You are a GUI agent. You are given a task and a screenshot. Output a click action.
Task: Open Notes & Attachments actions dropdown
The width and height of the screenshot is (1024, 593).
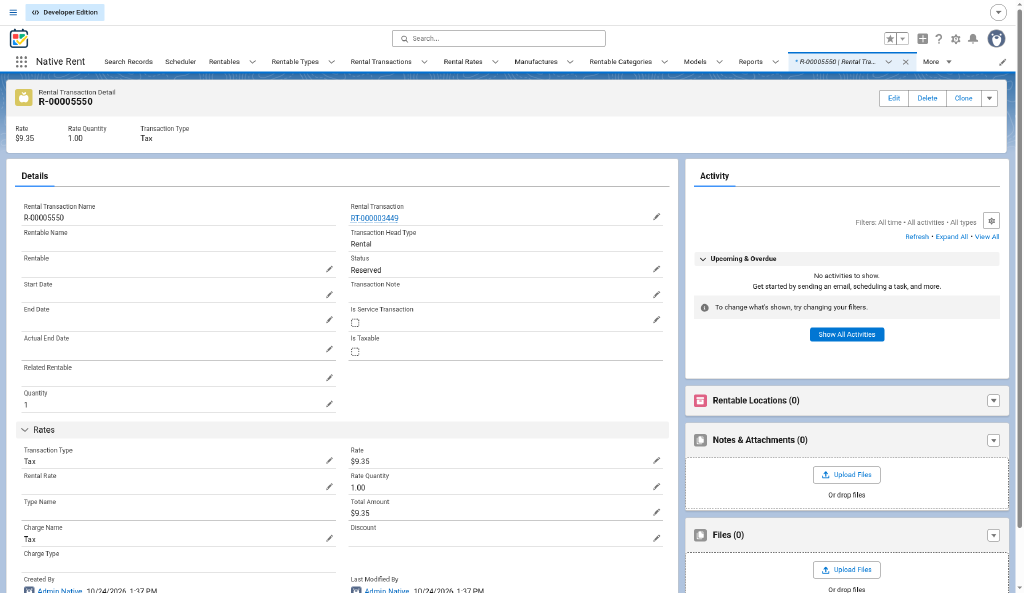pos(993,441)
